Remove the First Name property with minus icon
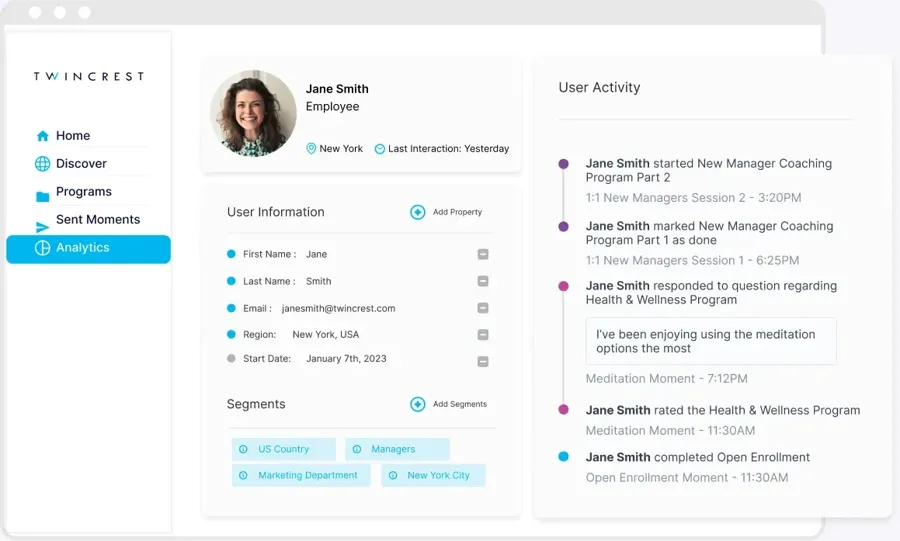 tap(483, 254)
